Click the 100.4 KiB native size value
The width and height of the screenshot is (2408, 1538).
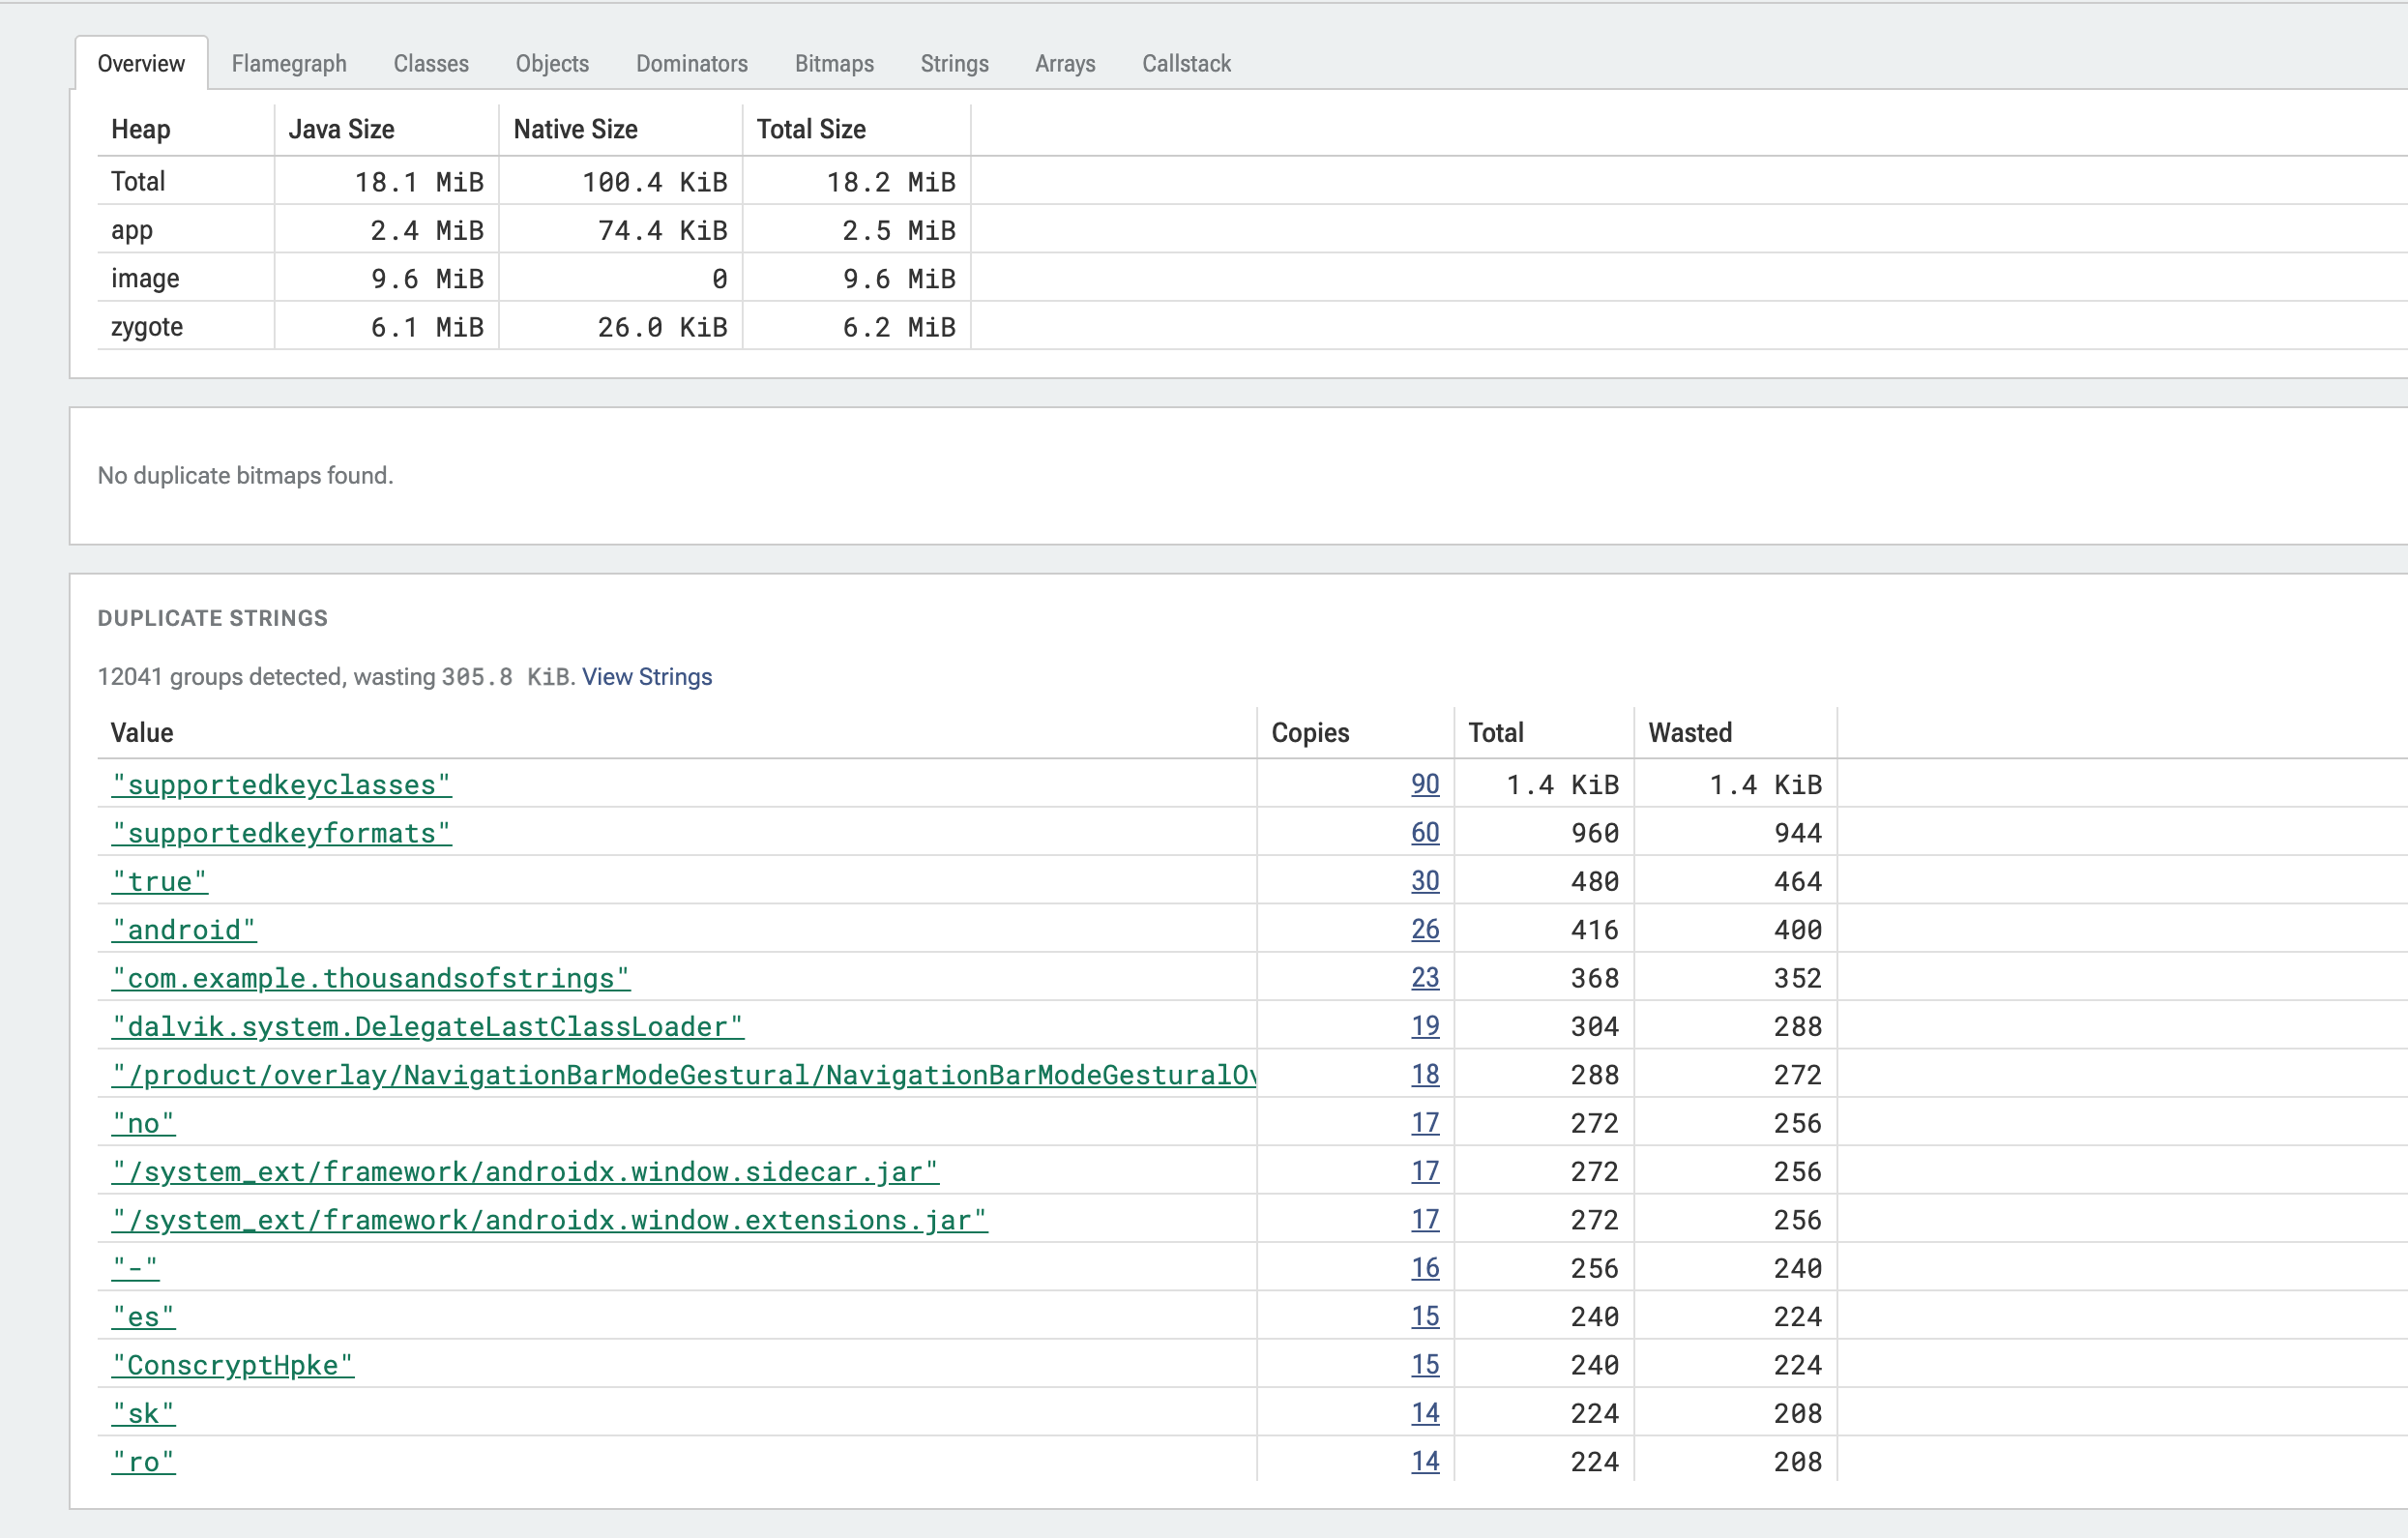coord(654,182)
